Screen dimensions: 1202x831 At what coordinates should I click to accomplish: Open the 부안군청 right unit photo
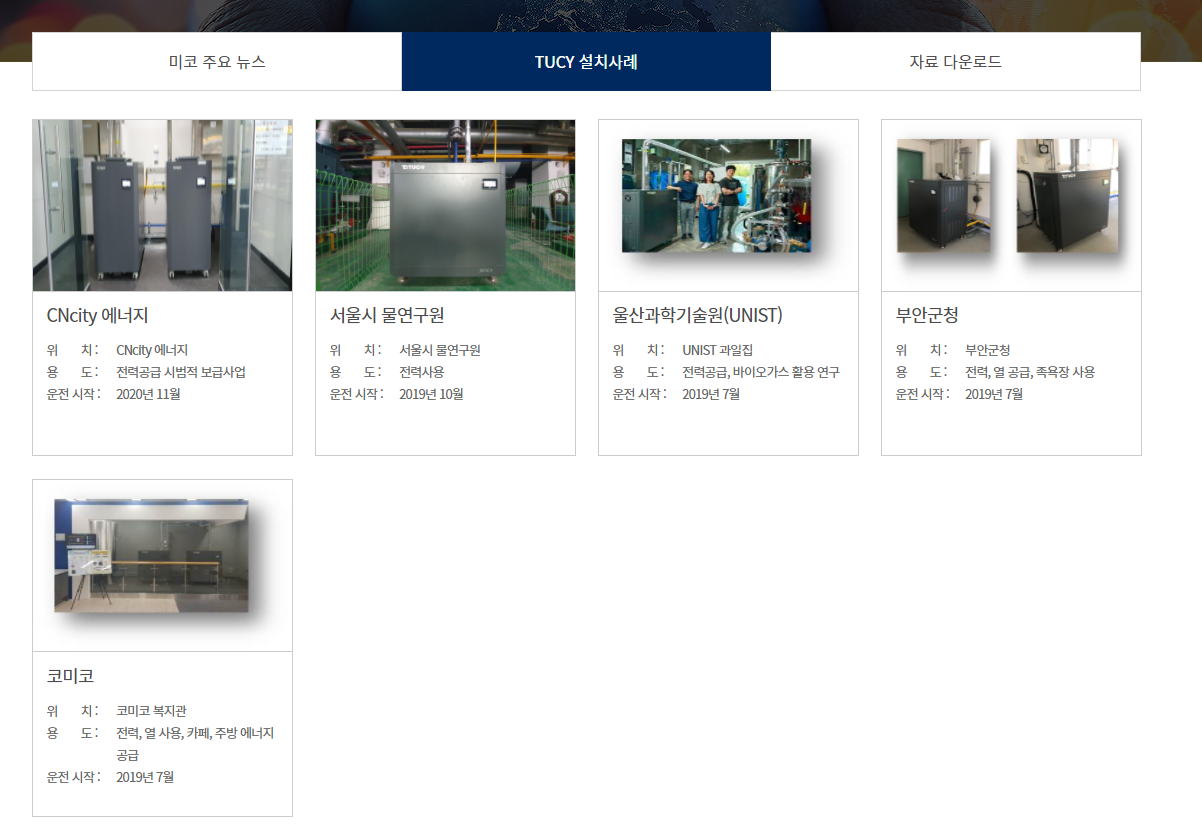click(1067, 195)
